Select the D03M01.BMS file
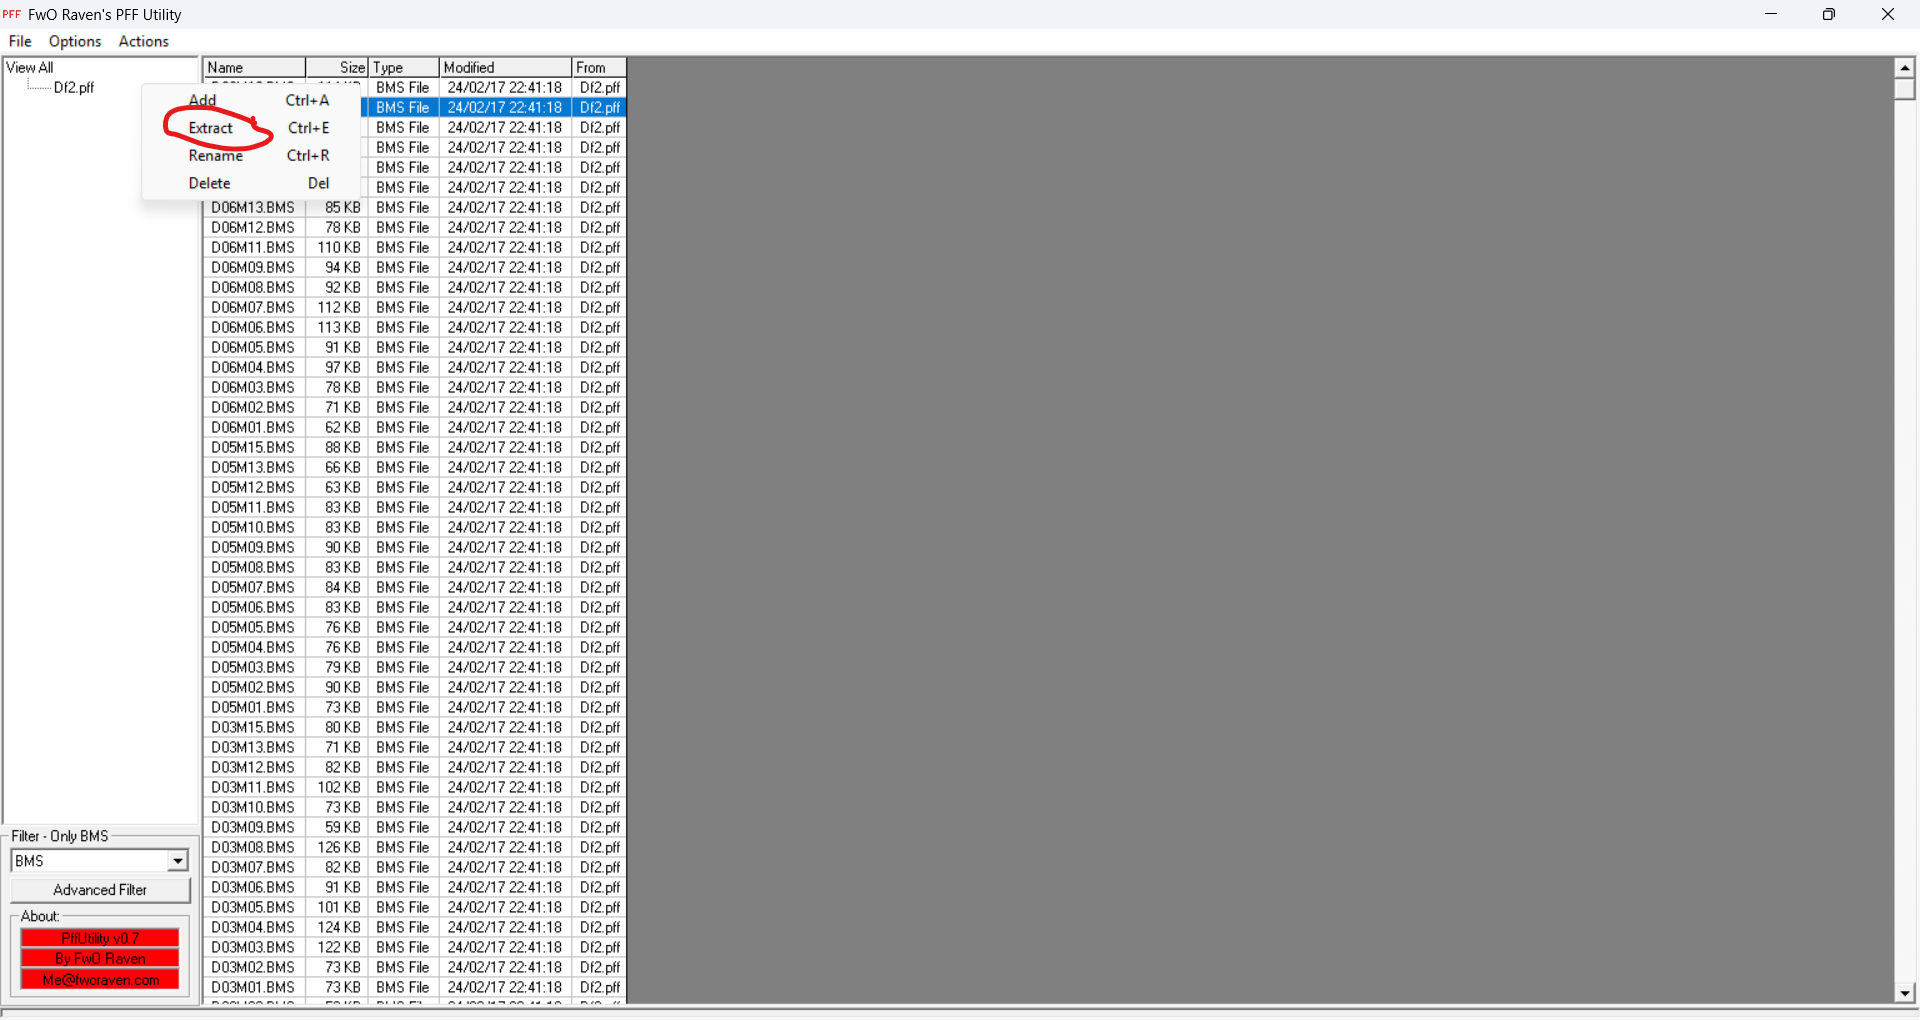The image size is (1920, 1020). [x=253, y=987]
